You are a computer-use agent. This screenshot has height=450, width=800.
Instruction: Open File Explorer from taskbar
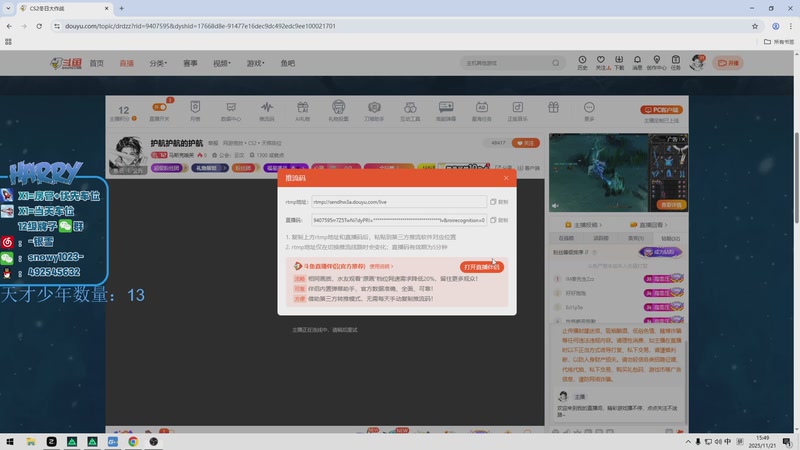tap(31, 442)
